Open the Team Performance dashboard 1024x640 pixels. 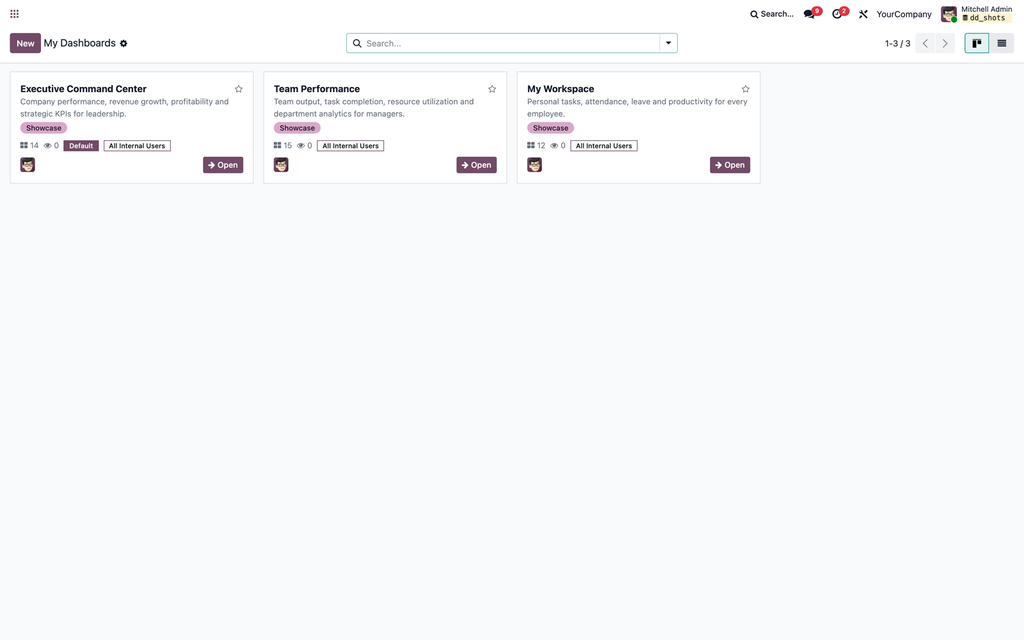coord(476,165)
